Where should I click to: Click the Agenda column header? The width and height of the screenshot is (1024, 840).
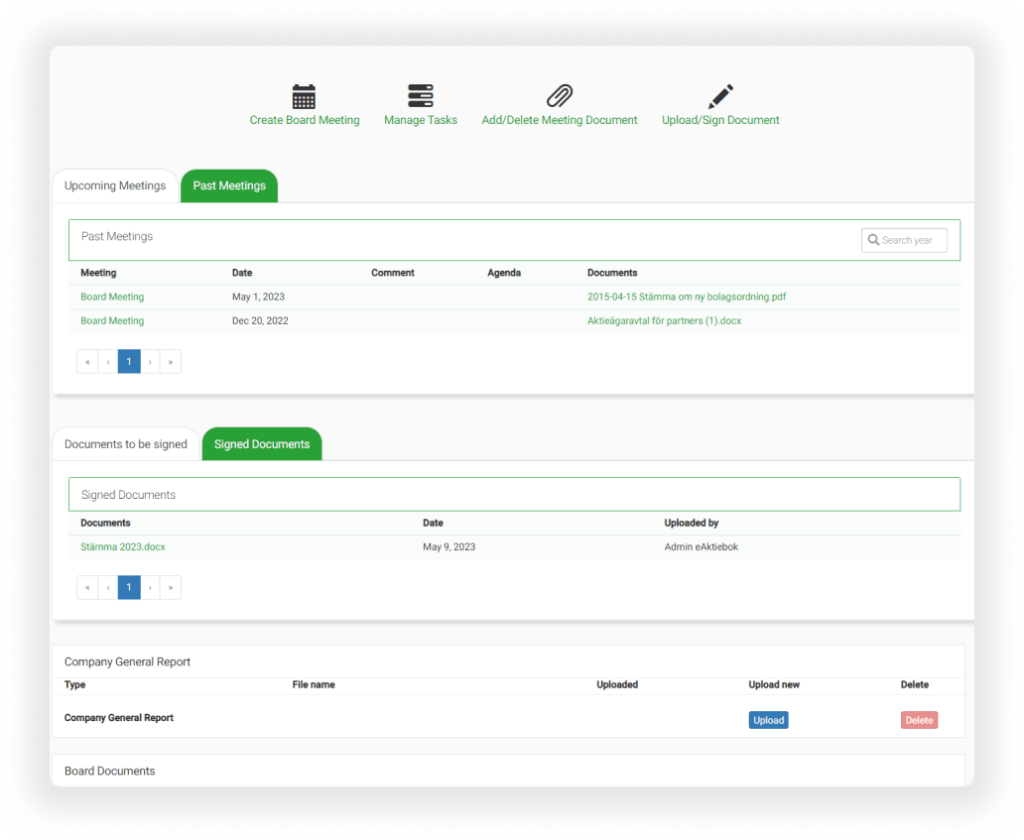[504, 273]
